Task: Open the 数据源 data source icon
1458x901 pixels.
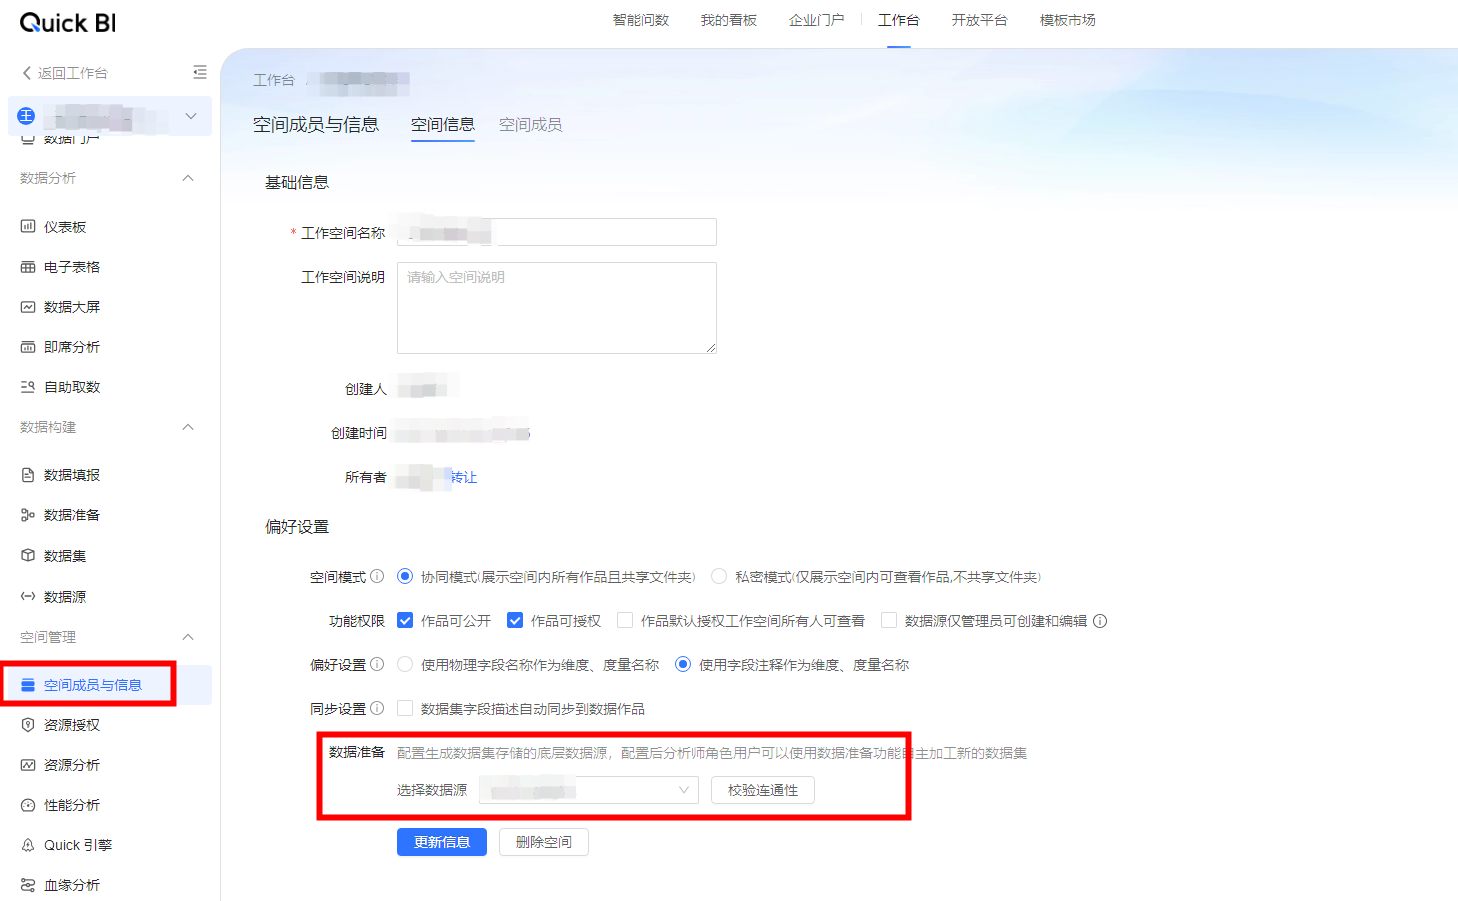Action: [28, 596]
